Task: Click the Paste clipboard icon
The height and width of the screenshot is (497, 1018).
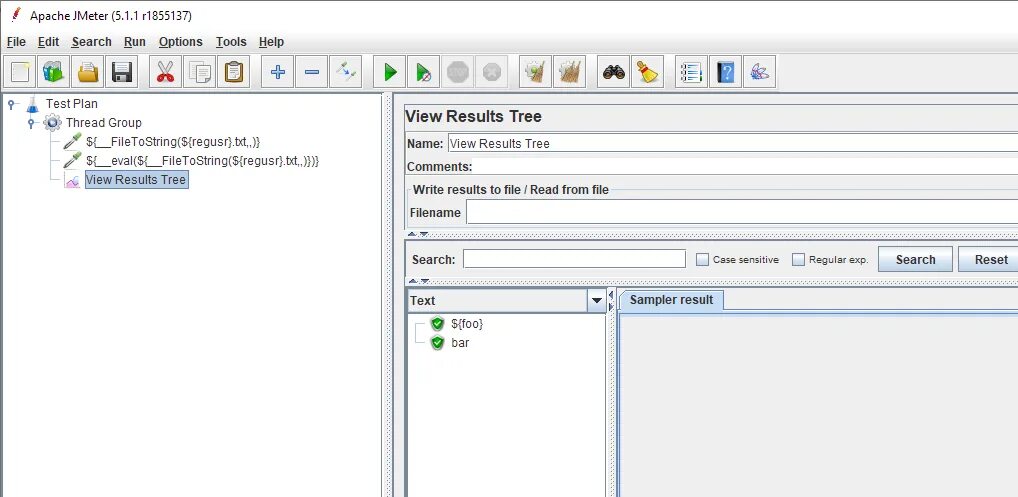Action: 233,71
